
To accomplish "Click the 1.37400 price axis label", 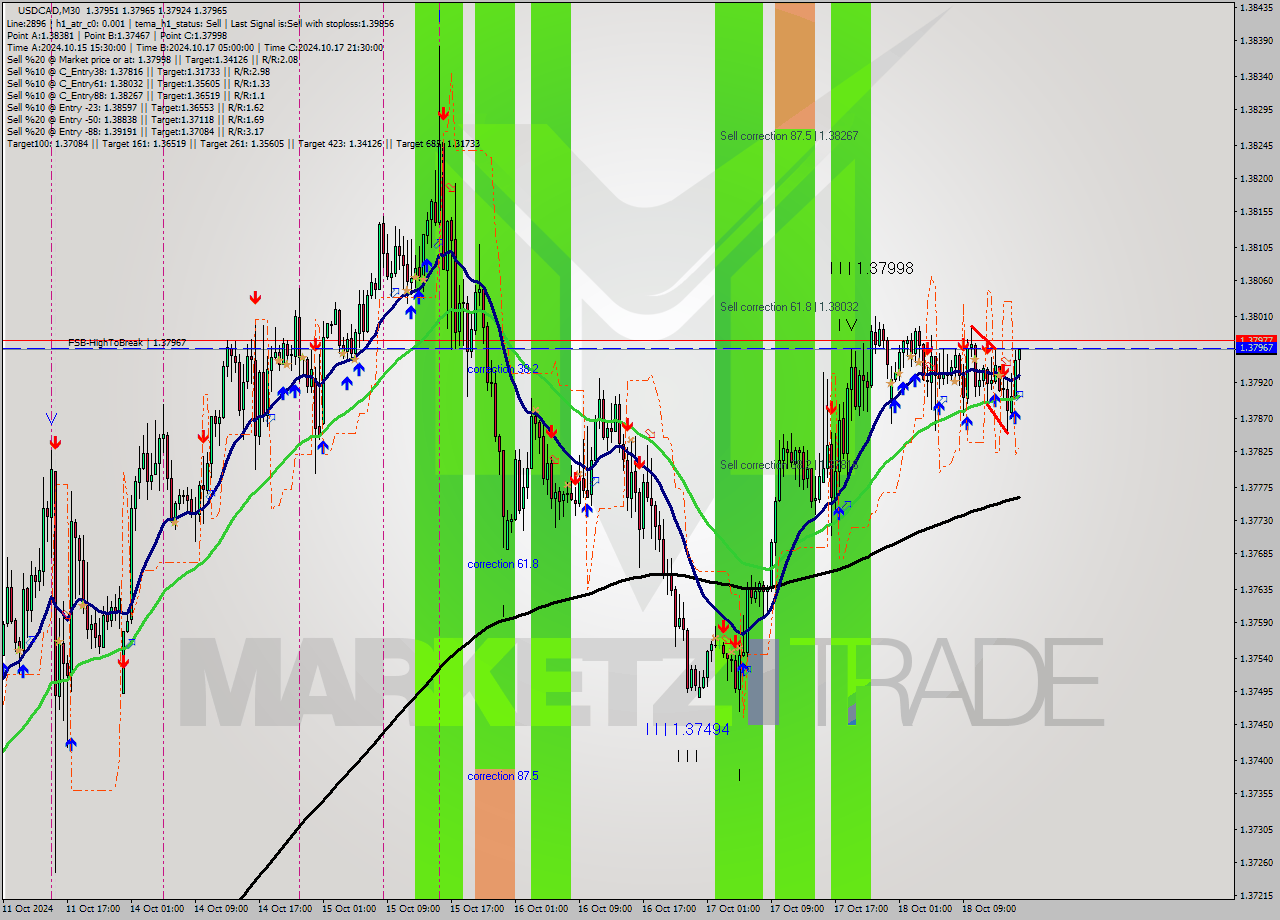I will 1255,760.
